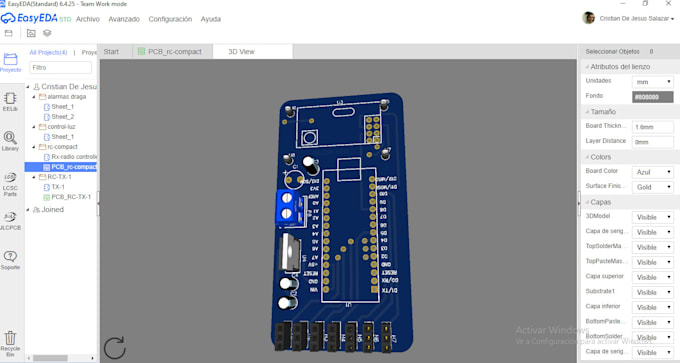Open the Ayuda menu
This screenshot has width=680, height=363.
click(211, 19)
